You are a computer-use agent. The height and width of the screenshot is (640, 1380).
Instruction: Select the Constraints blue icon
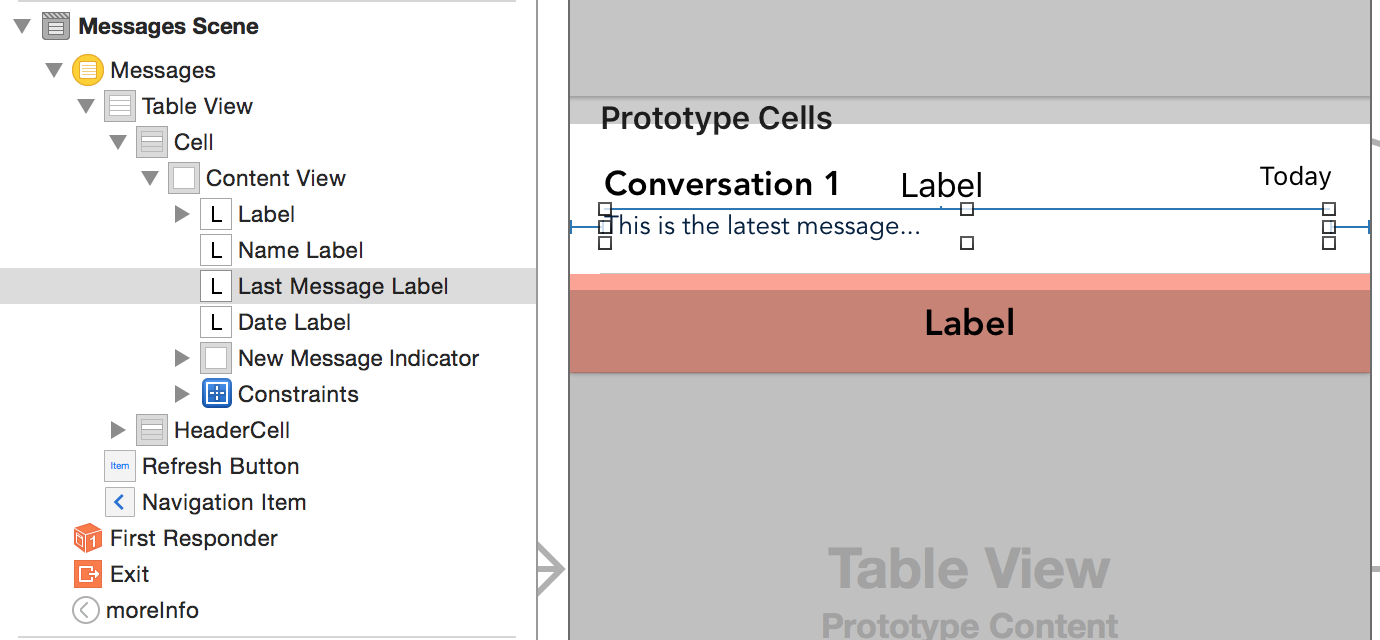[217, 394]
